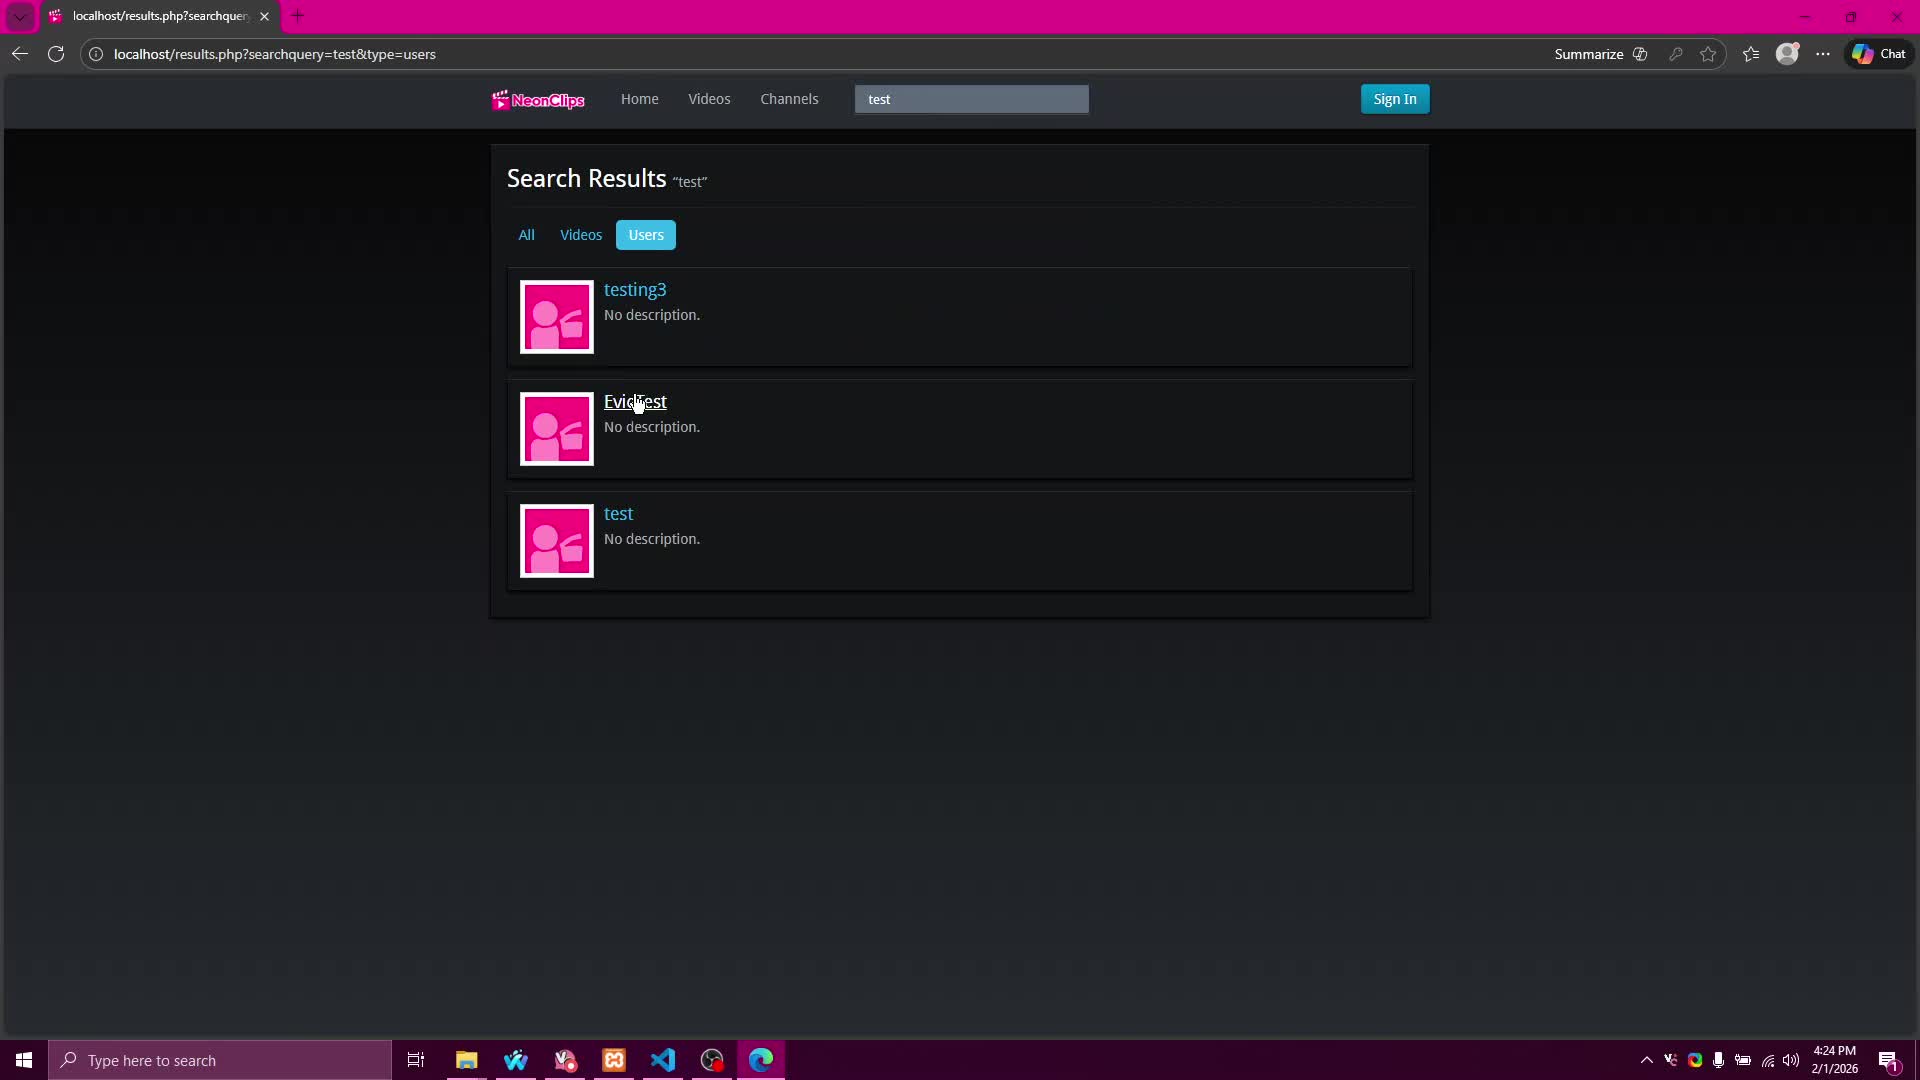Screen dimensions: 1920x1080
Task: Open the EvilTest user profile link
Action: coord(635,402)
